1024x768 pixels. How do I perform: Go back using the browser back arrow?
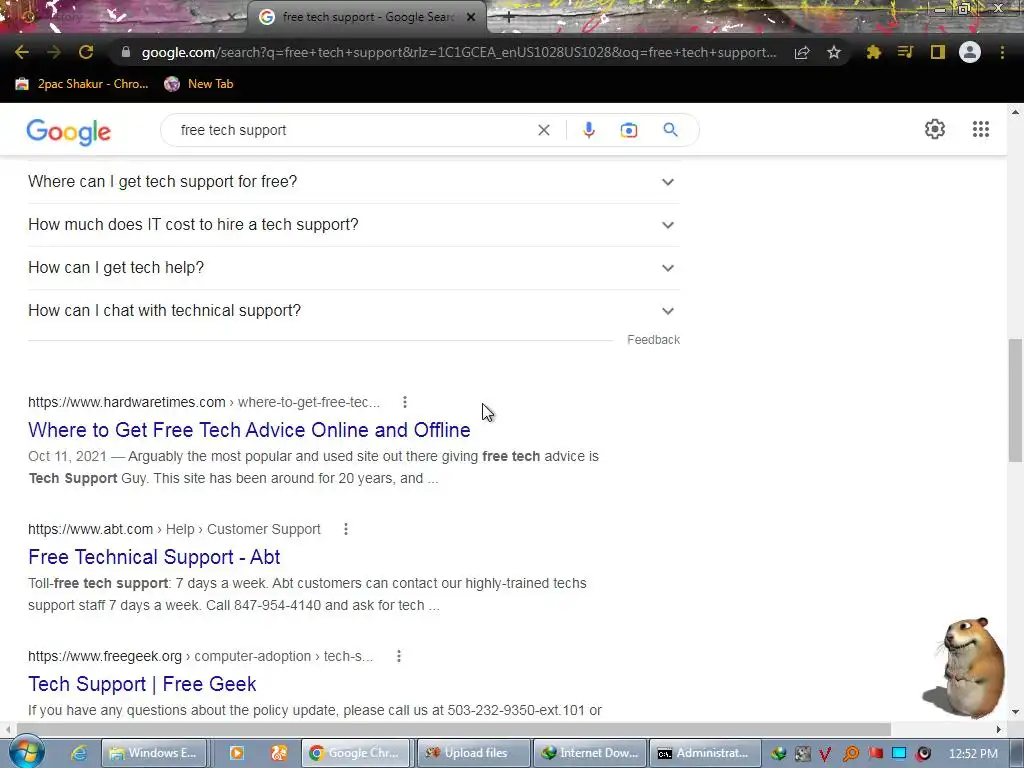22,52
